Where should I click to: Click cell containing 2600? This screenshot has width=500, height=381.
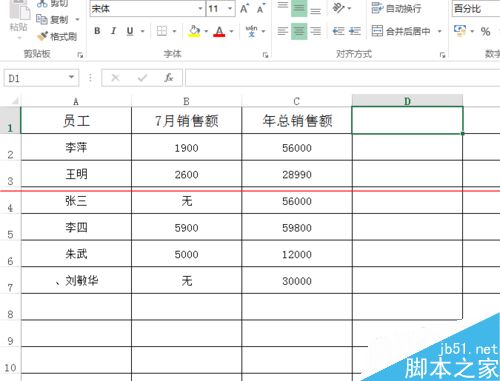(x=186, y=174)
